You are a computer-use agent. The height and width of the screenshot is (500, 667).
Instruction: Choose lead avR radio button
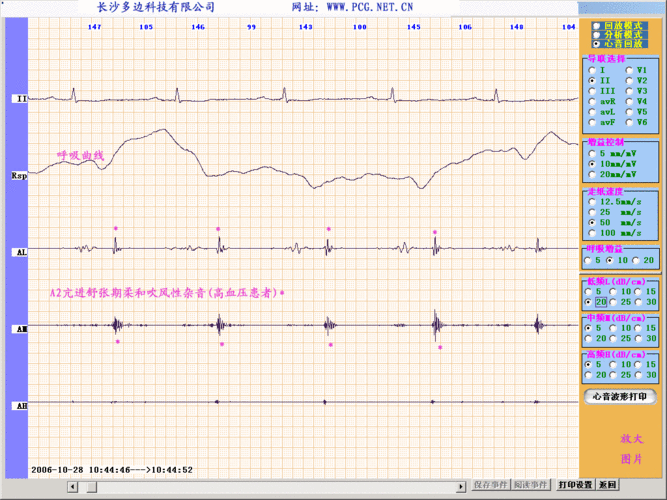tap(592, 102)
